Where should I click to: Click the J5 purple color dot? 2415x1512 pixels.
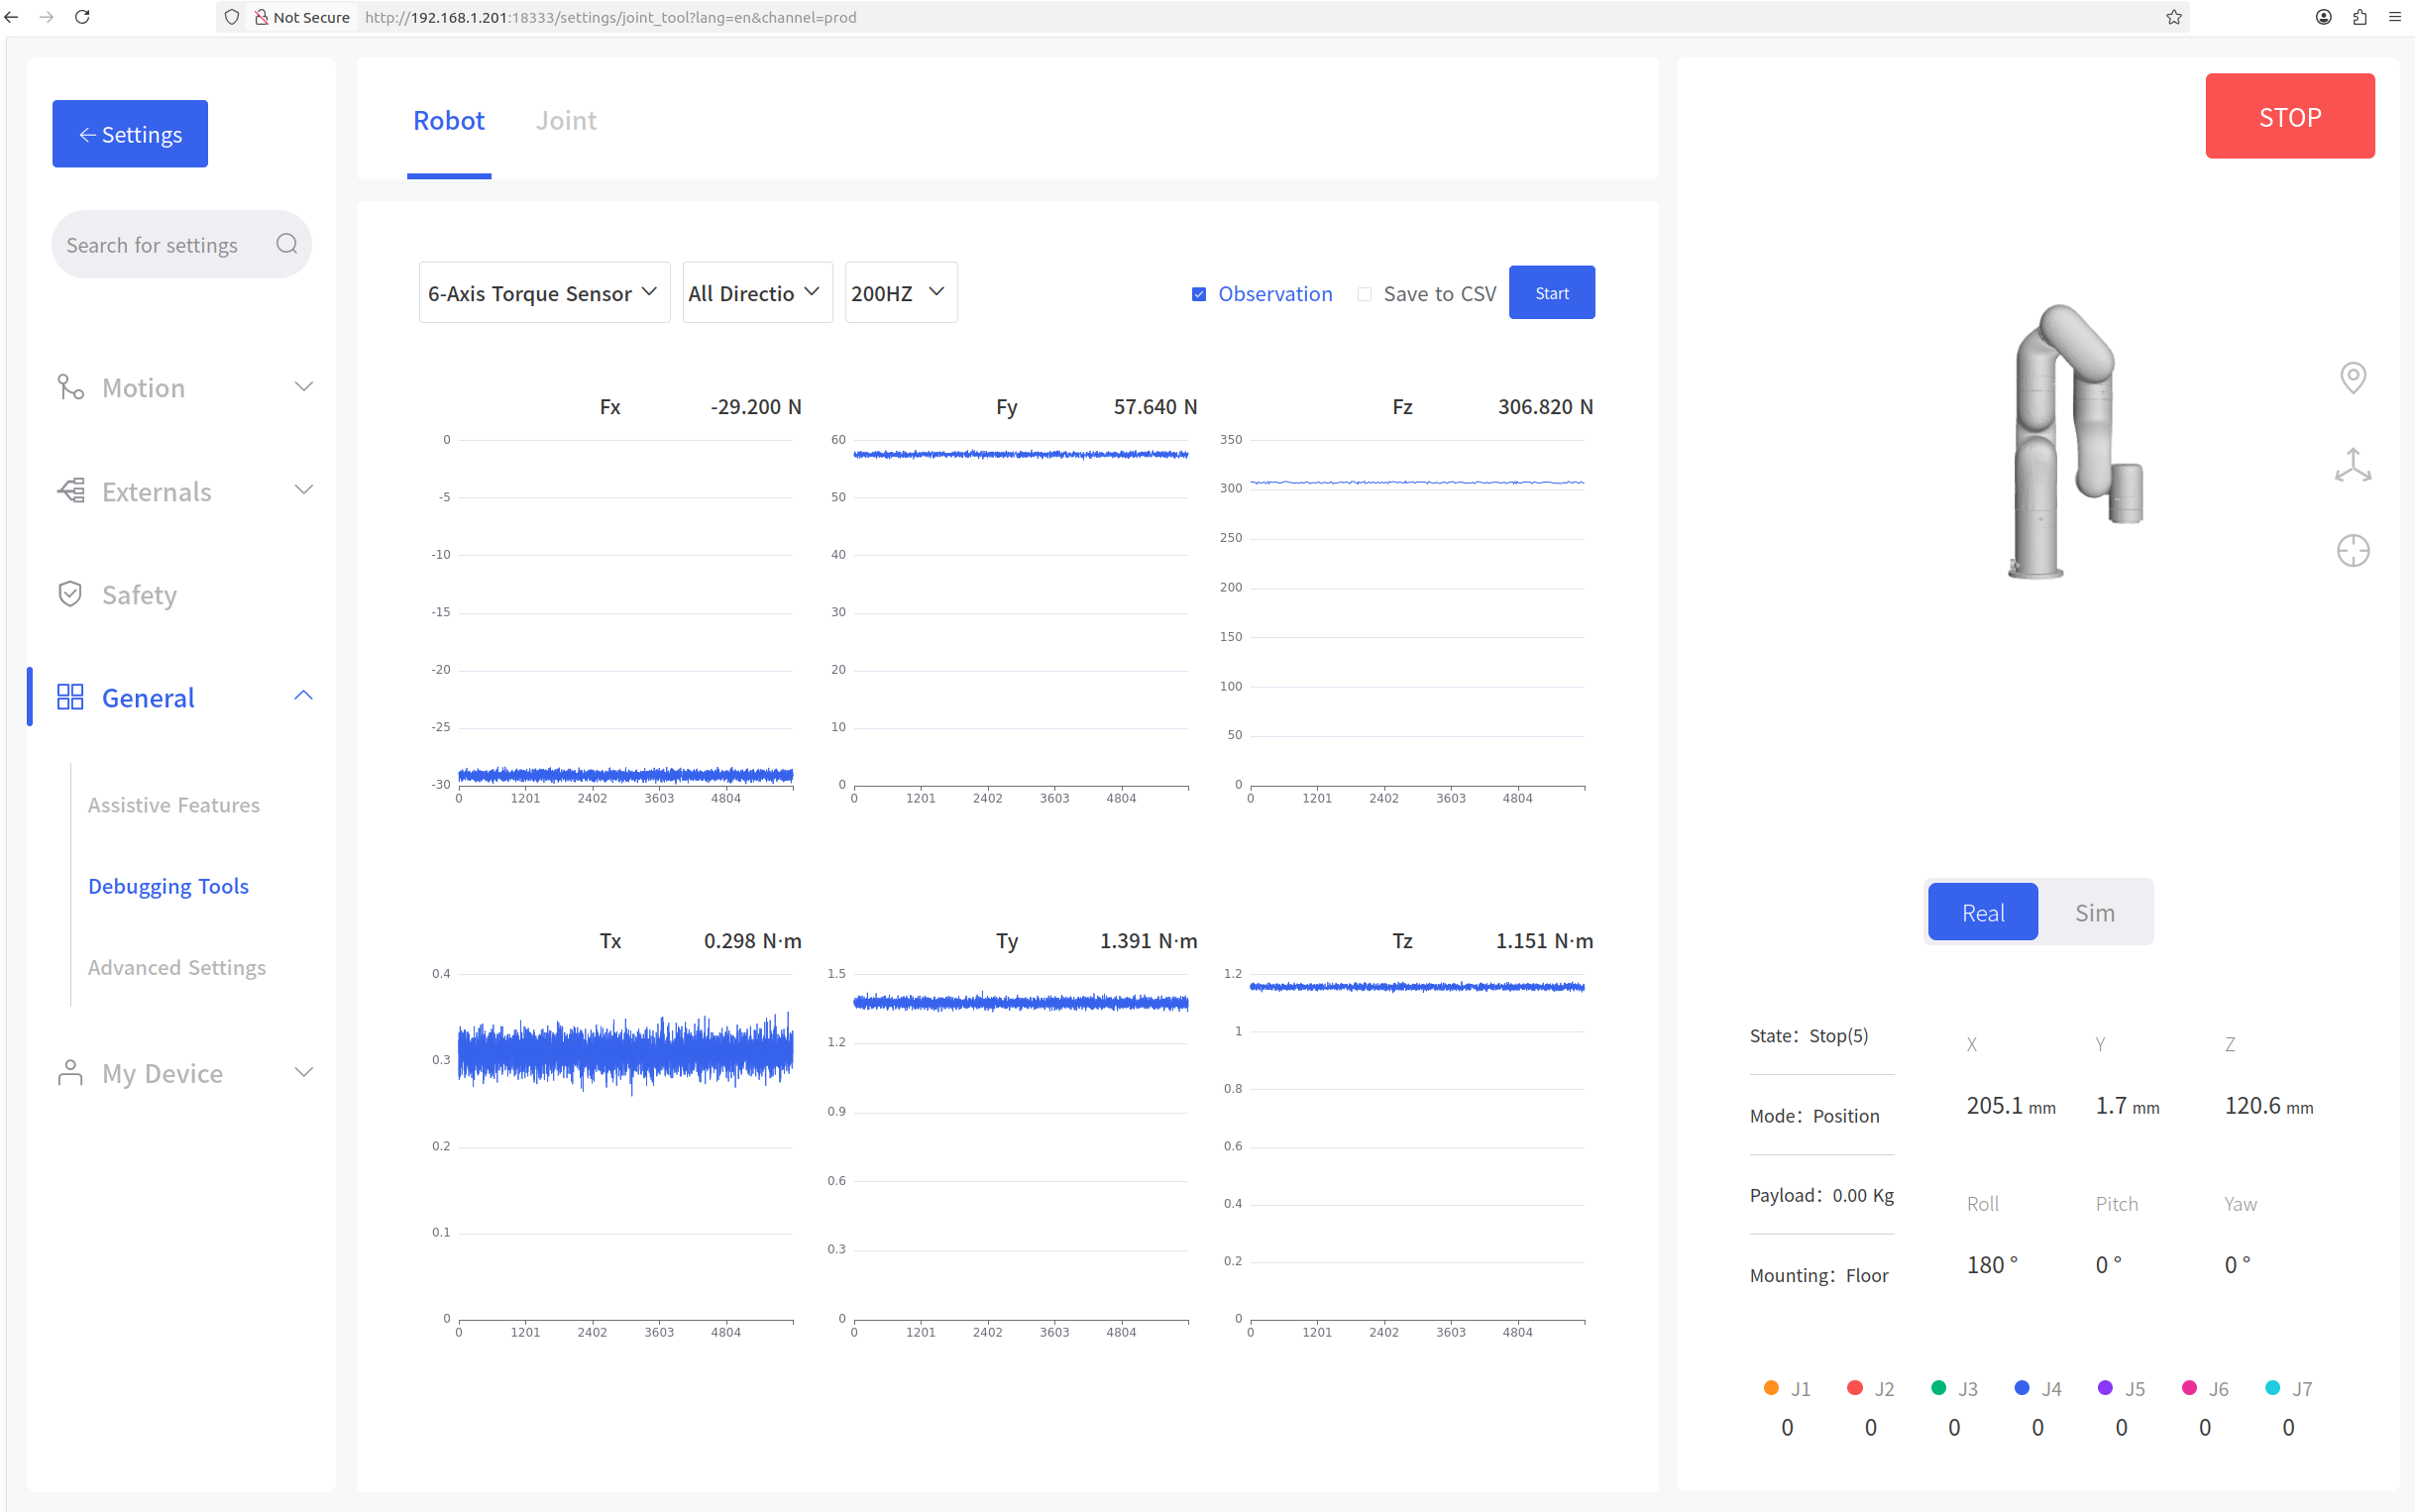click(2105, 1388)
